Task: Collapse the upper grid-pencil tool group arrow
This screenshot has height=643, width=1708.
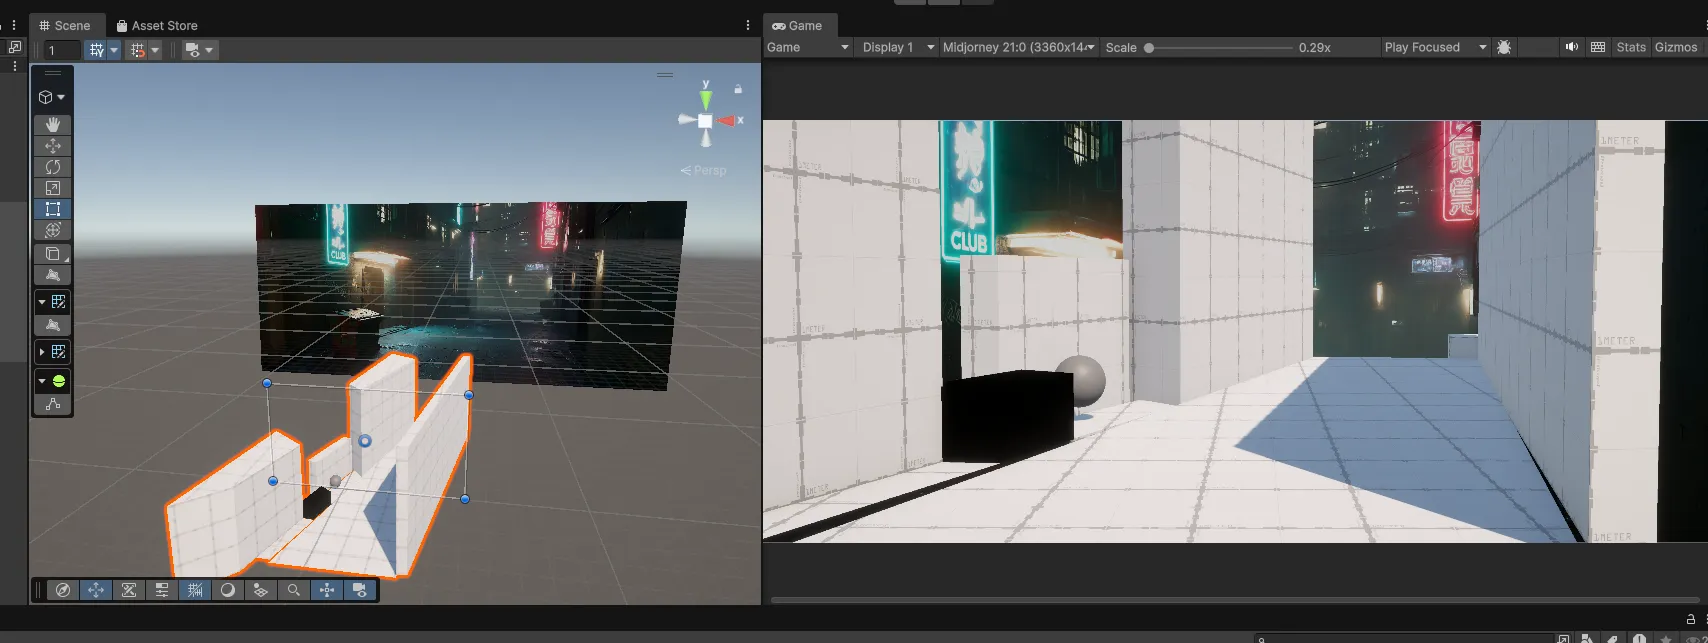Action: [42, 302]
